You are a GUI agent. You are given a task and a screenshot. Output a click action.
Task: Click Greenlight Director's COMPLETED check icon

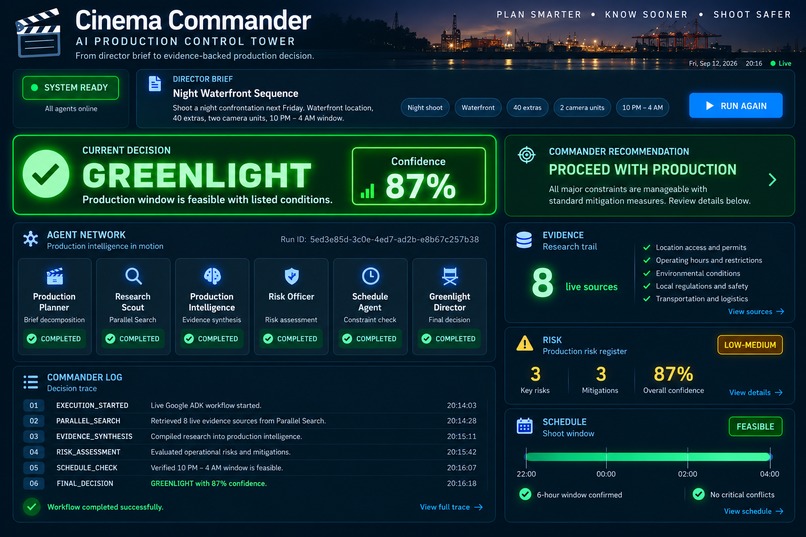tap(426, 339)
